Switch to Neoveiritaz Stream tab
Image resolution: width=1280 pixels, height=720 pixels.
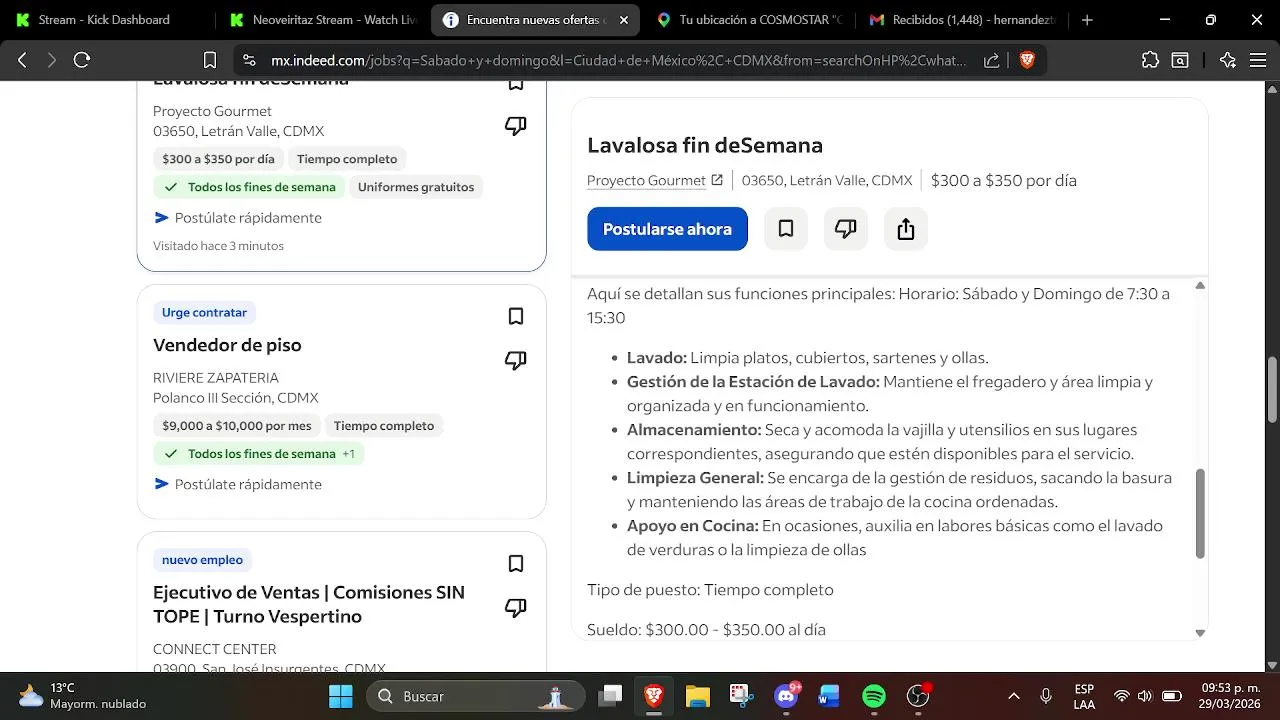coord(324,20)
